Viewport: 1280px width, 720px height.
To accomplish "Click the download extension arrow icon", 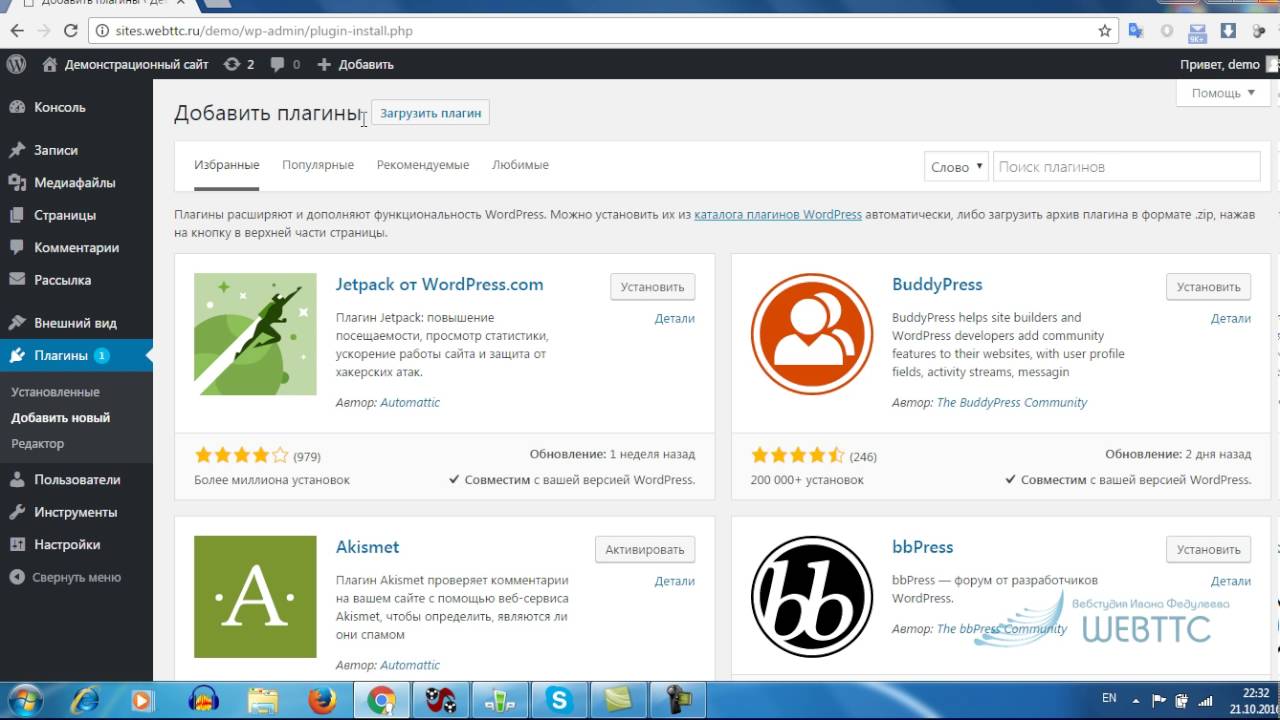I will tap(1229, 31).
